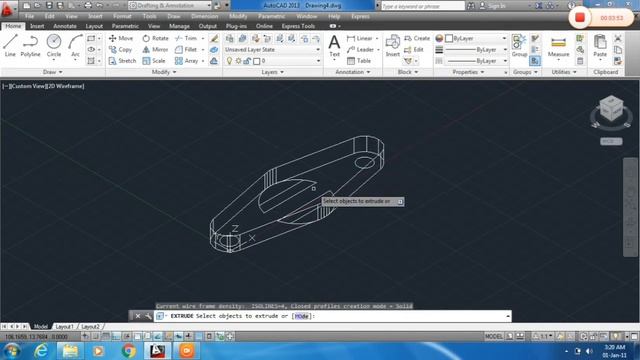The height and width of the screenshot is (360, 640).
Task: Click the layer 0 color swatch
Action: tap(256, 61)
